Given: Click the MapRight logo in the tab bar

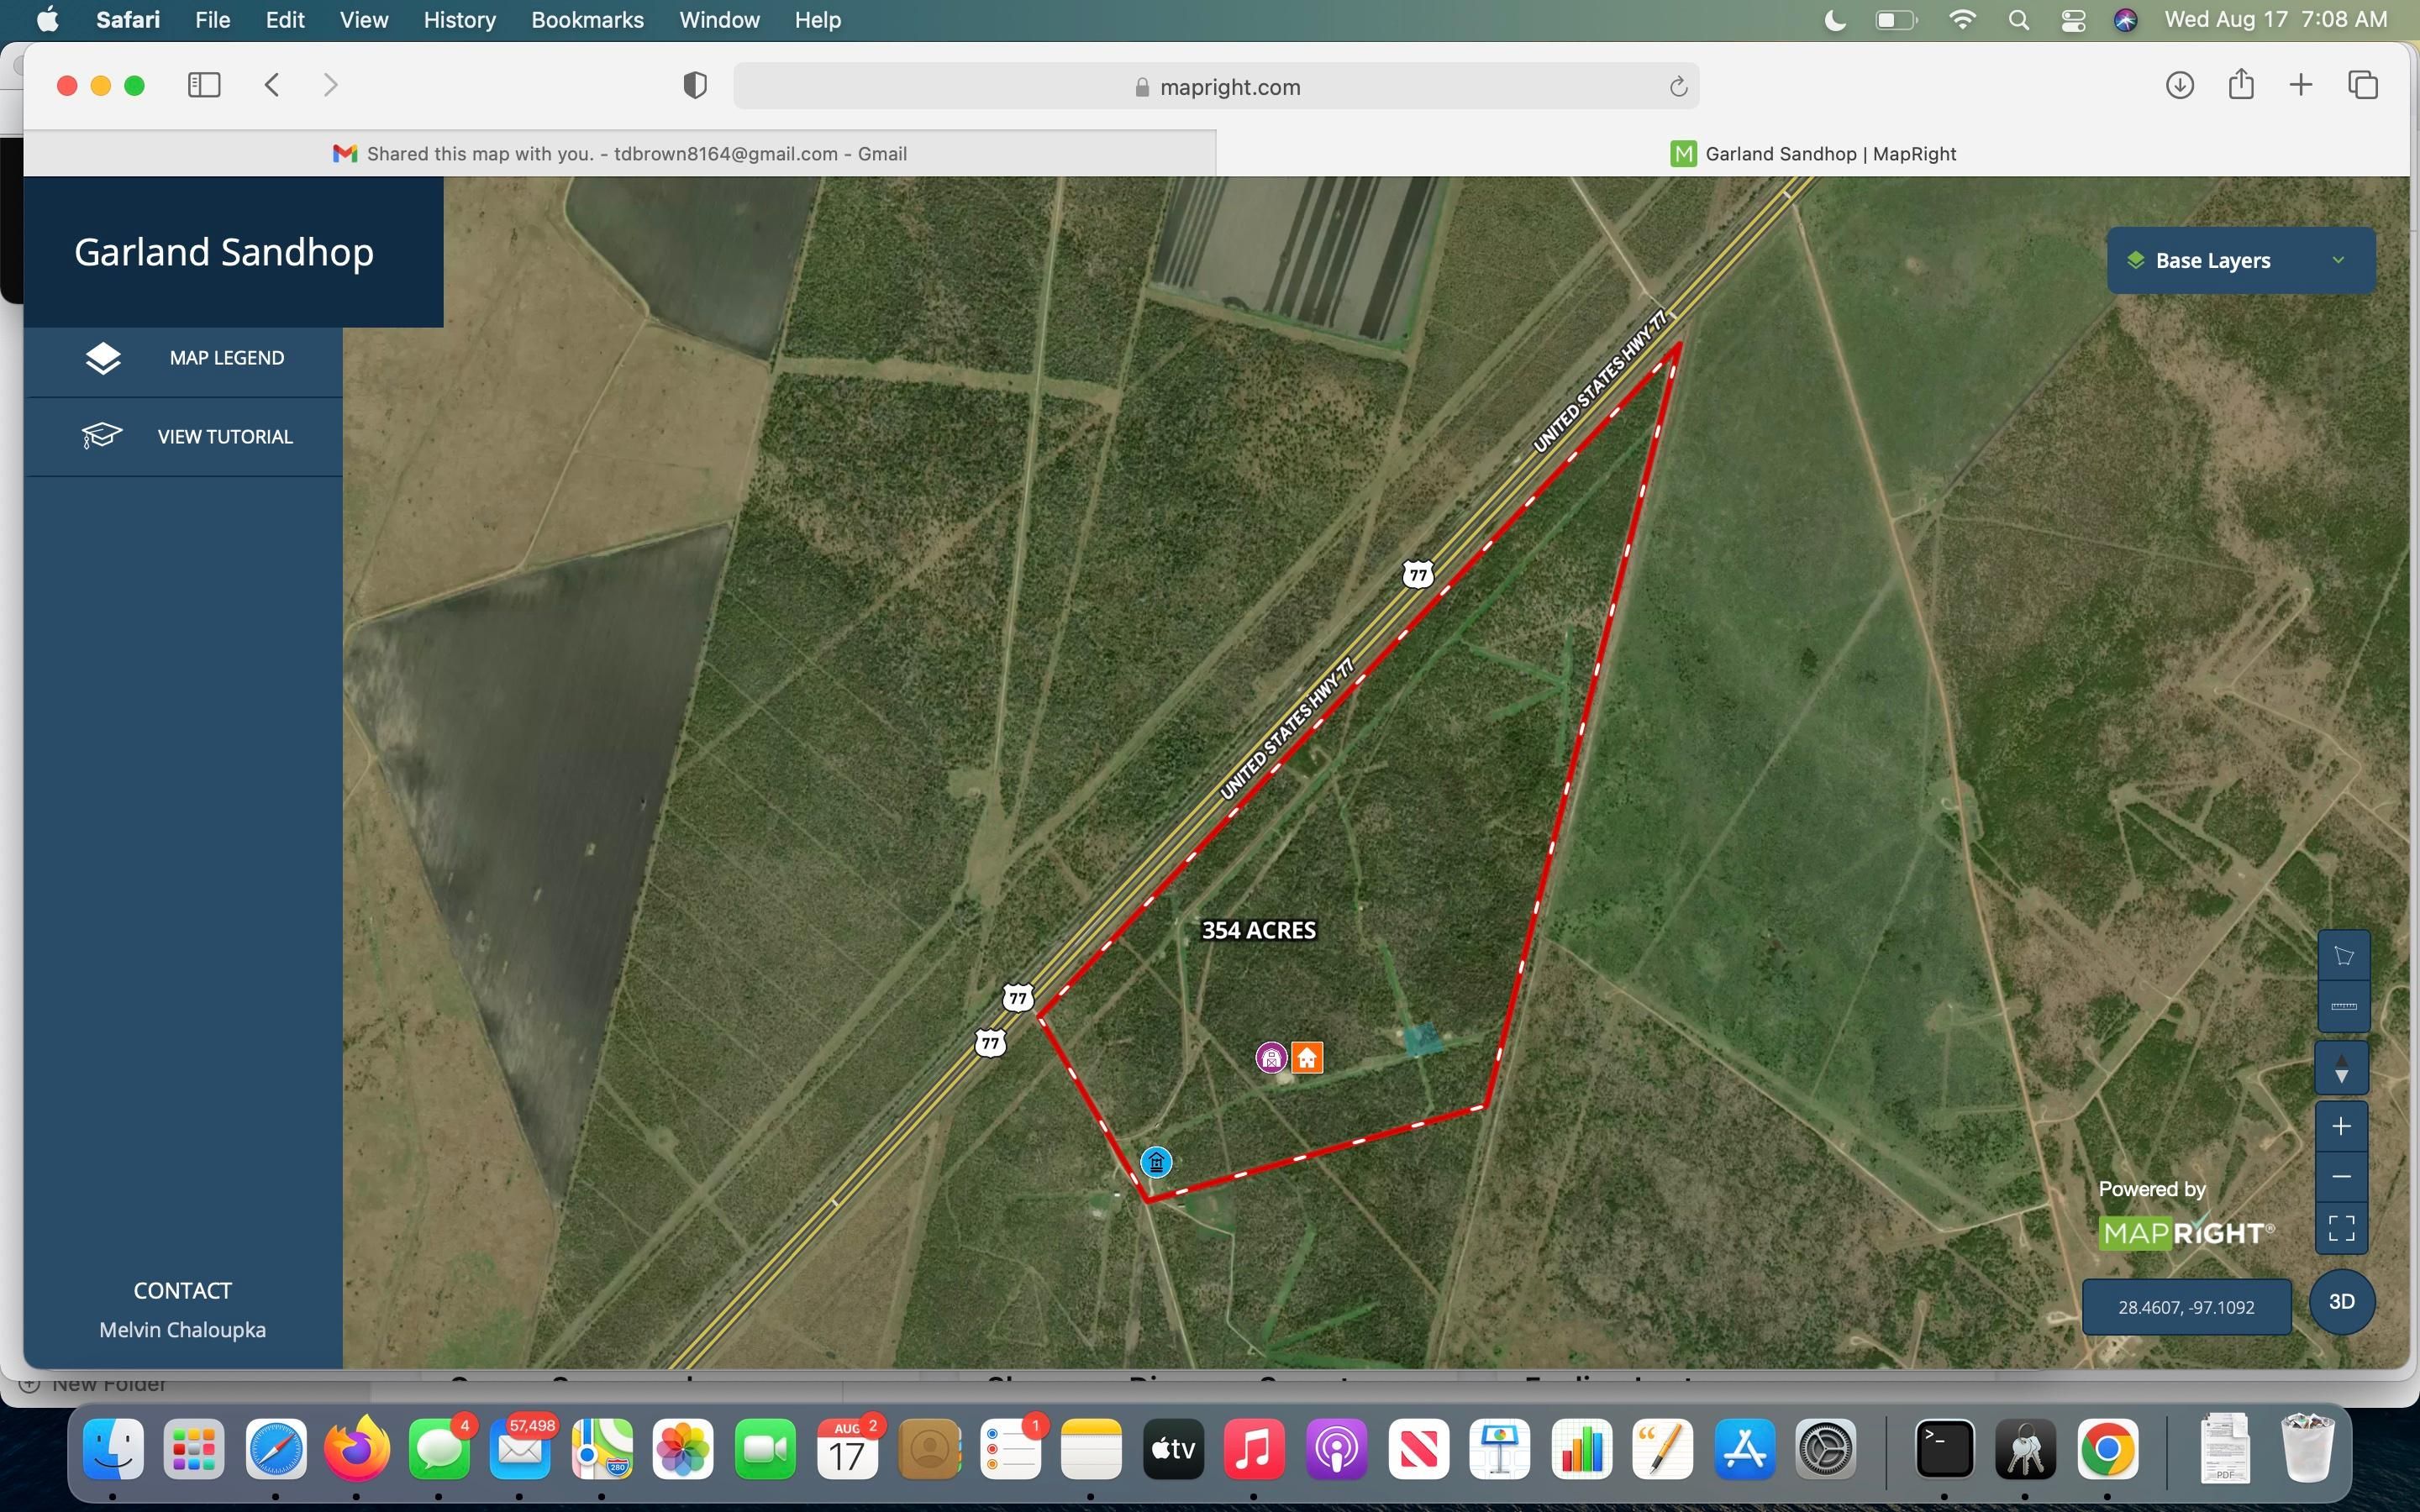Looking at the screenshot, I should (x=1683, y=153).
